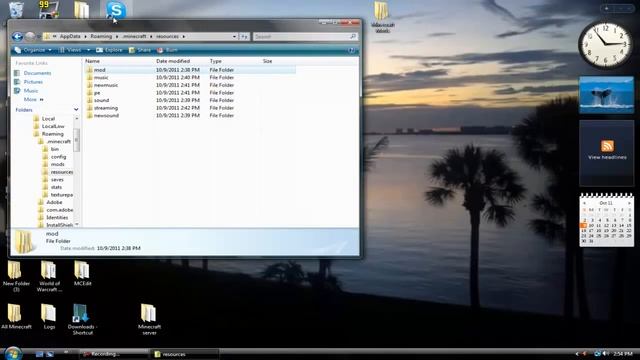Select the saves folder in the tree
Viewport: 640px width, 360px height.
pyautogui.click(x=57, y=180)
